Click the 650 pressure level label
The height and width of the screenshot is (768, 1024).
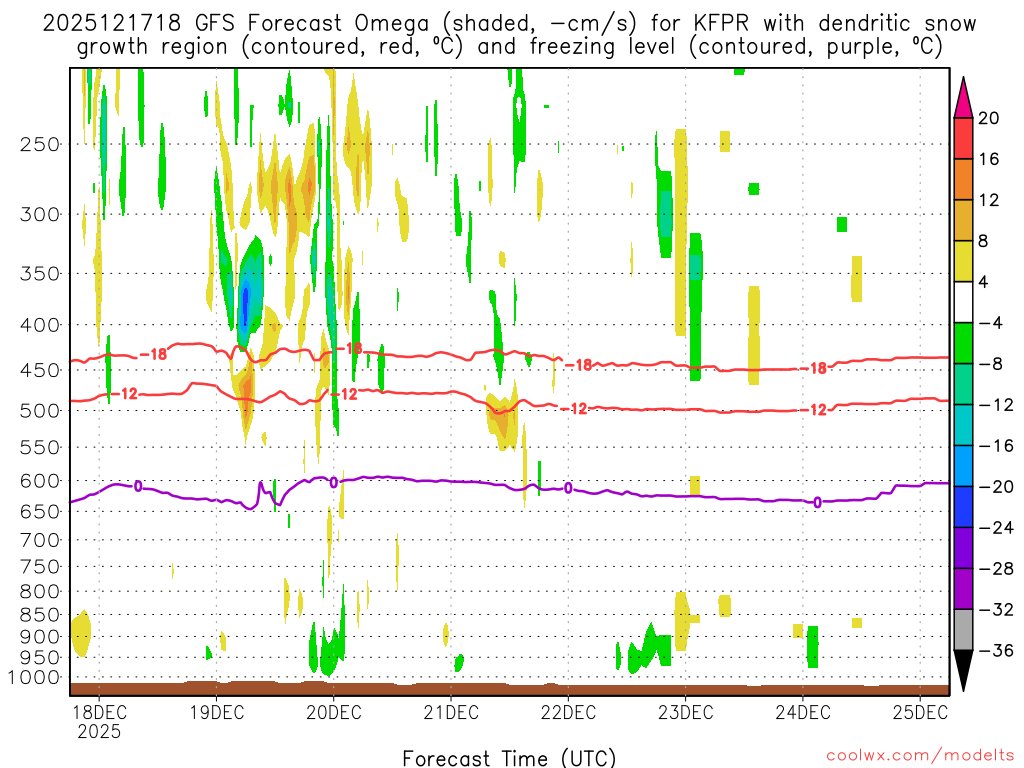[x=40, y=511]
